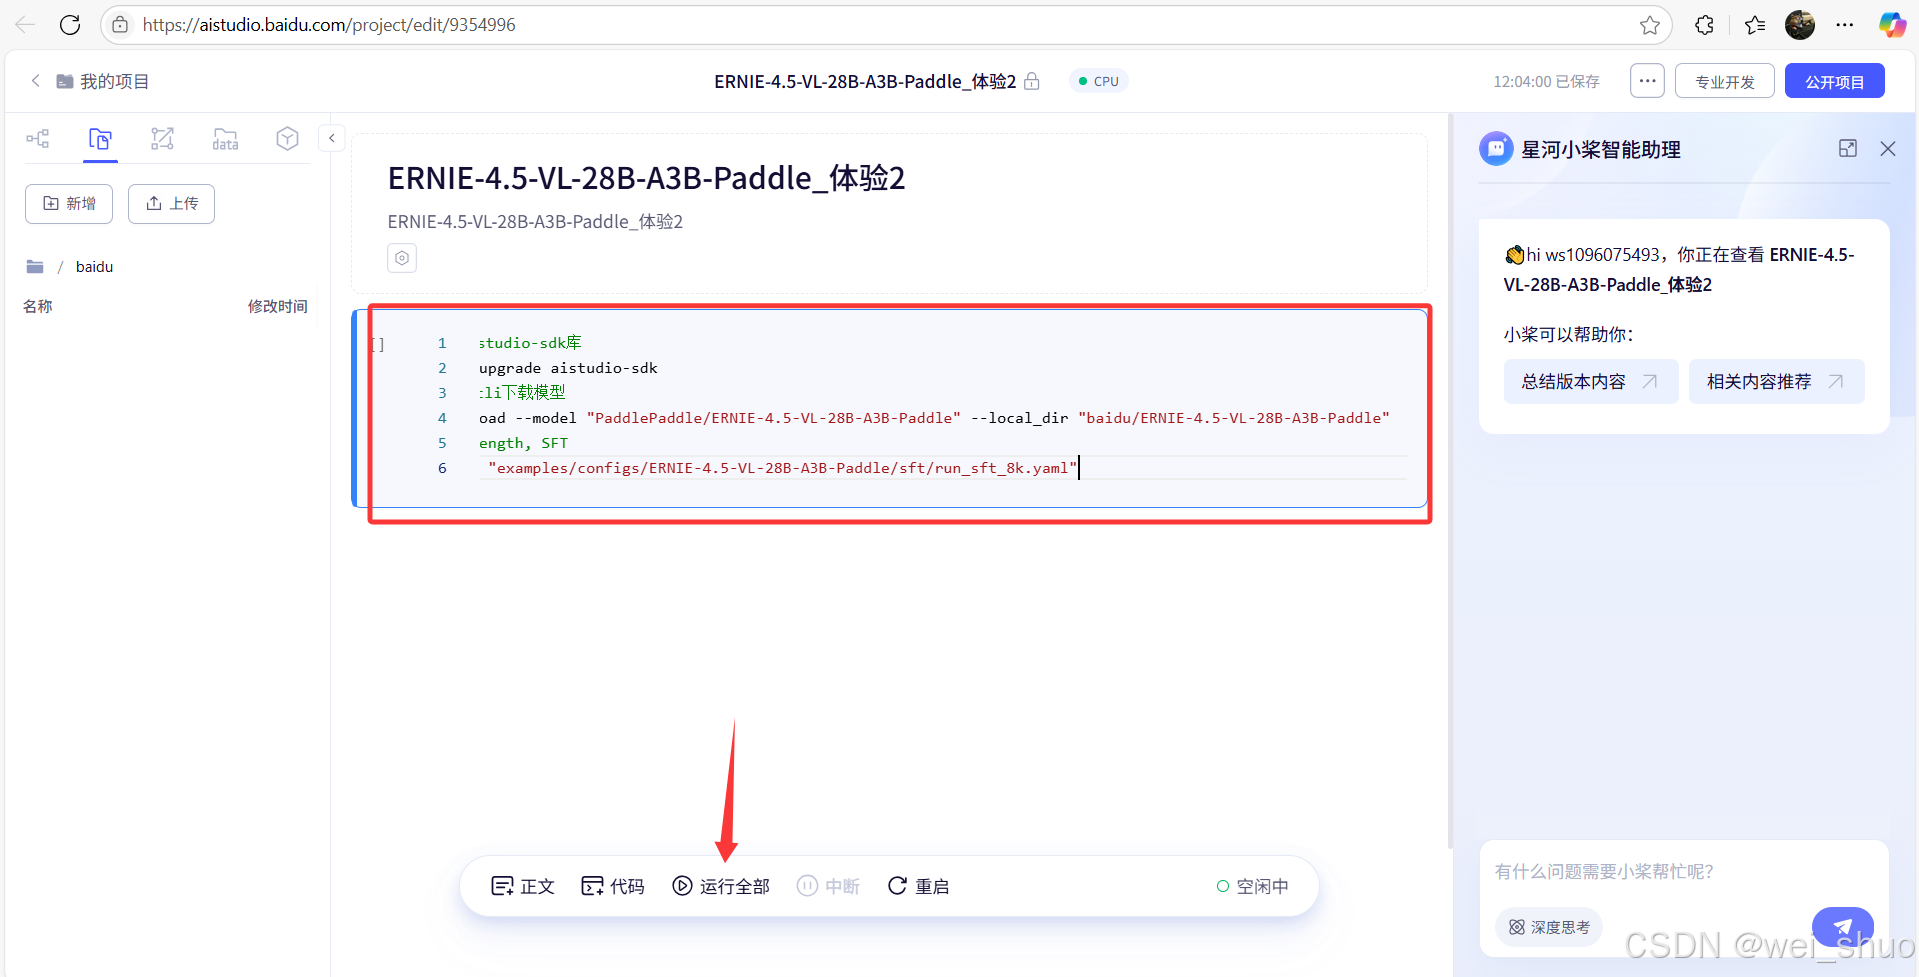
Task: Click the lock icon beside project title
Action: (1032, 82)
